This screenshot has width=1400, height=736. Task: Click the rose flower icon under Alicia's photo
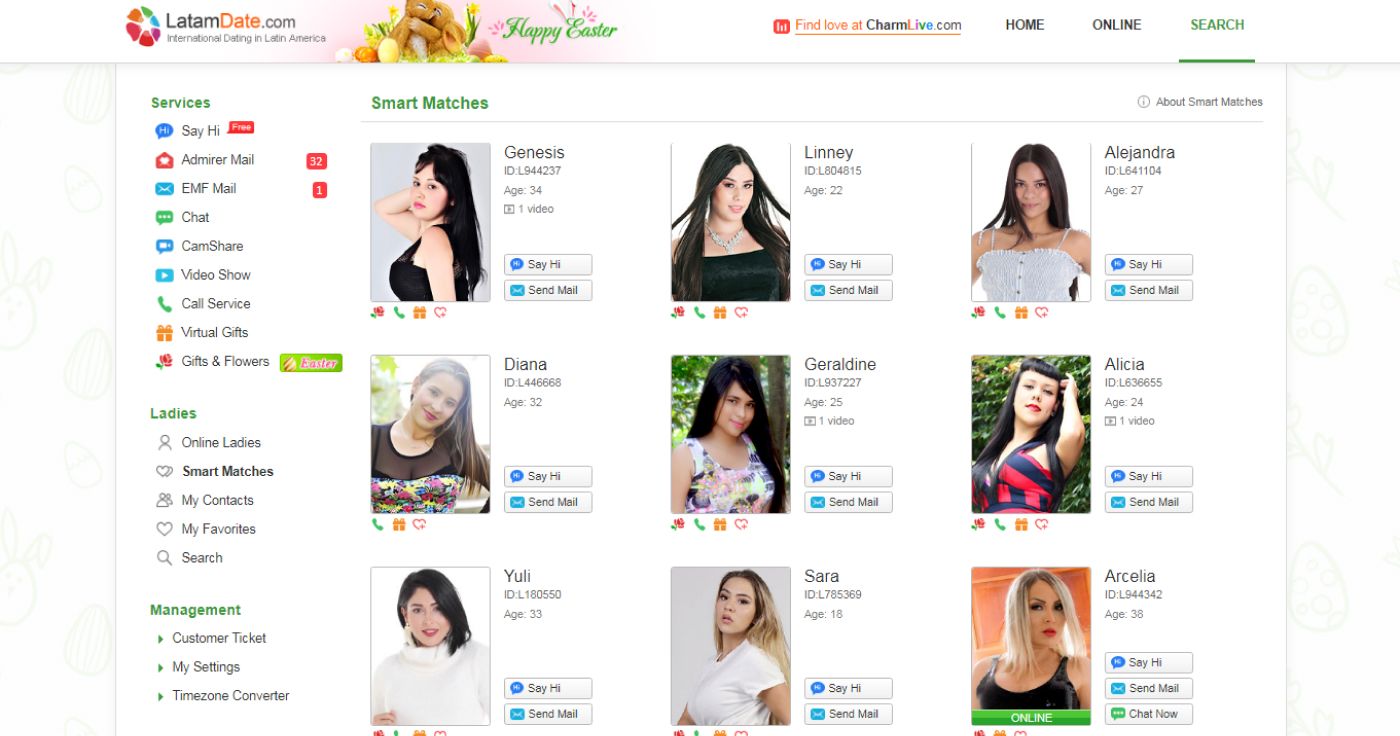point(978,524)
